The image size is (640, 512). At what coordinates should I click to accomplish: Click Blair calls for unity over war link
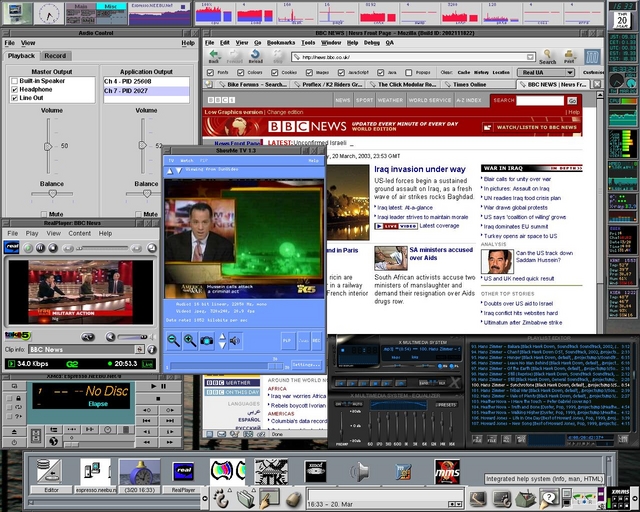tap(517, 179)
